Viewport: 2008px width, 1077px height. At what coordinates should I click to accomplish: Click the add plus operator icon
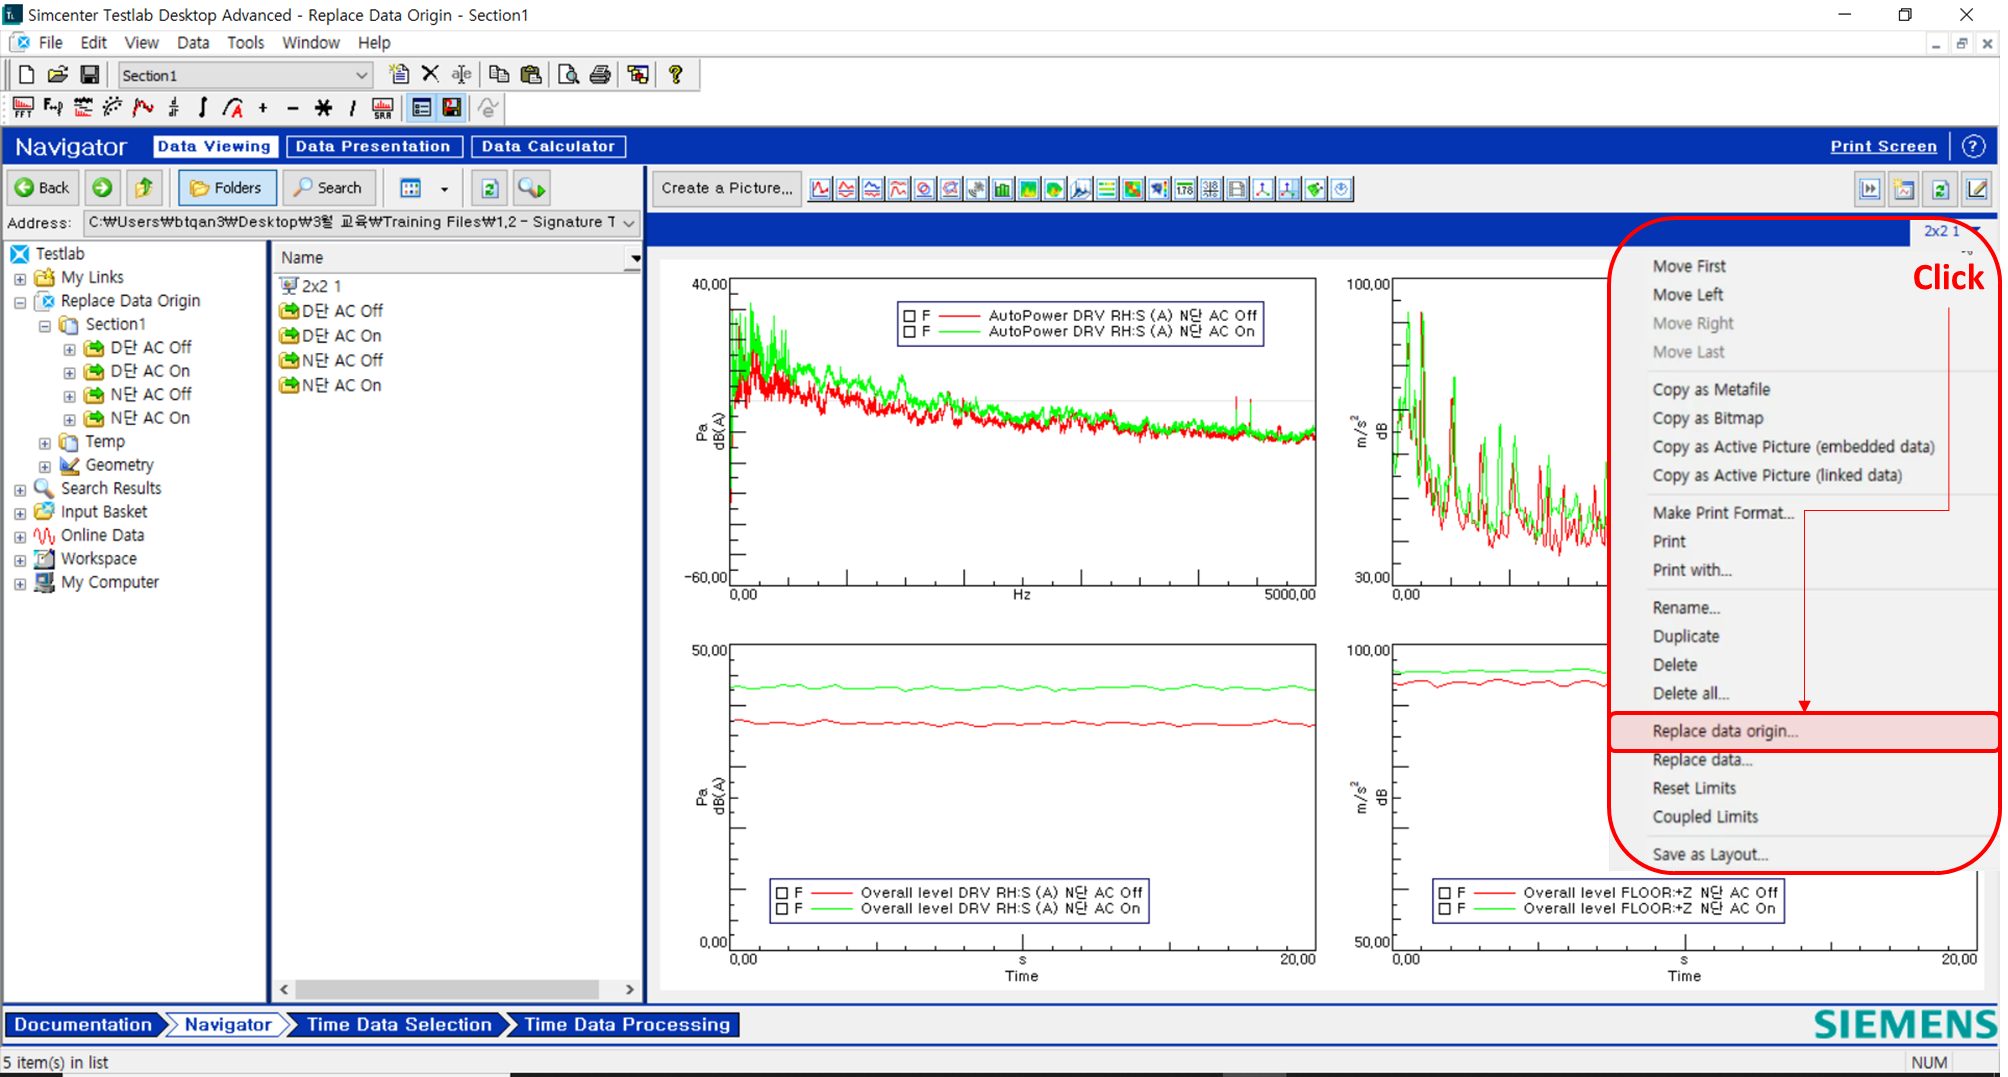(263, 107)
